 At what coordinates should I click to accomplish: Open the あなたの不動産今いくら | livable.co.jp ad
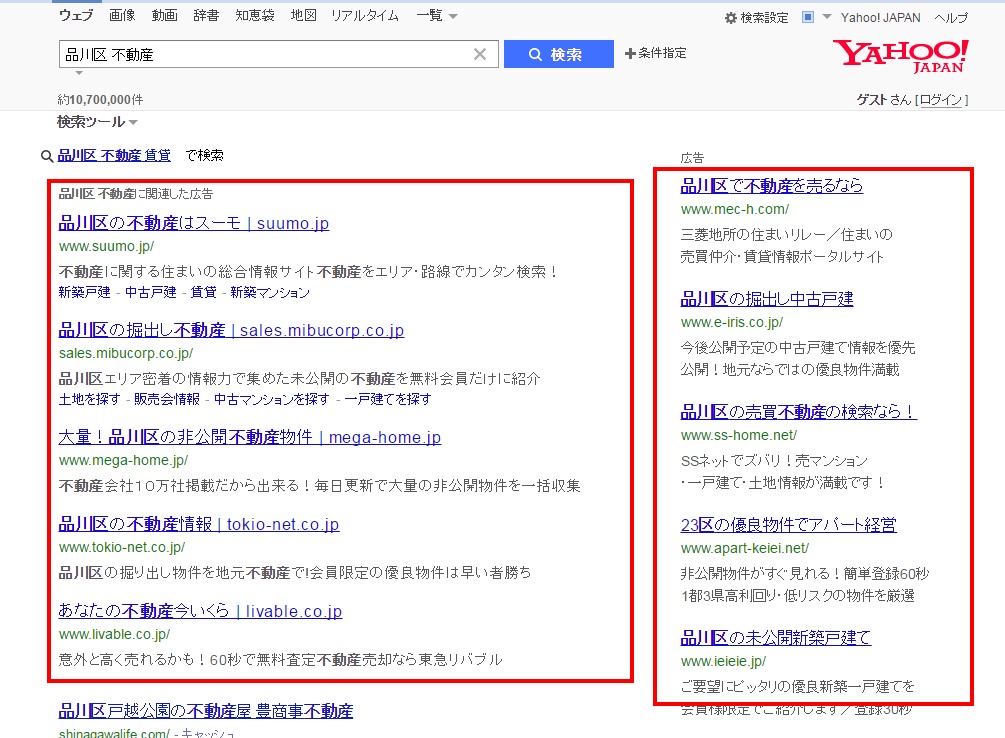[200, 611]
